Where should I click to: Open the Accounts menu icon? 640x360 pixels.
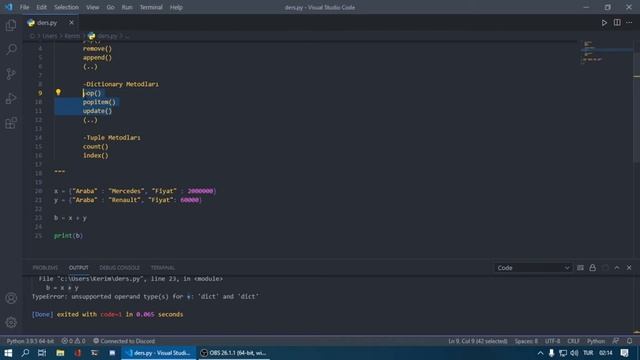point(11,298)
